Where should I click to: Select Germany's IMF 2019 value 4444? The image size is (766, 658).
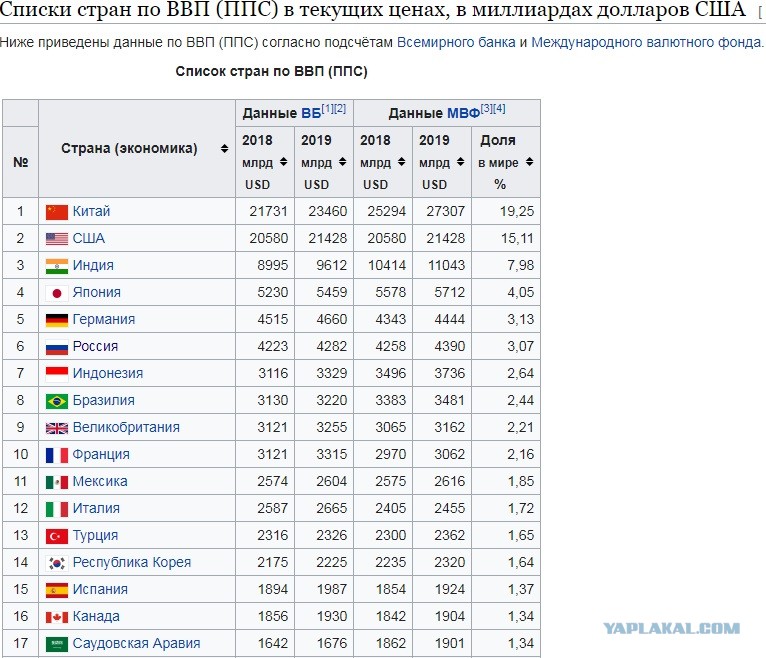(449, 319)
